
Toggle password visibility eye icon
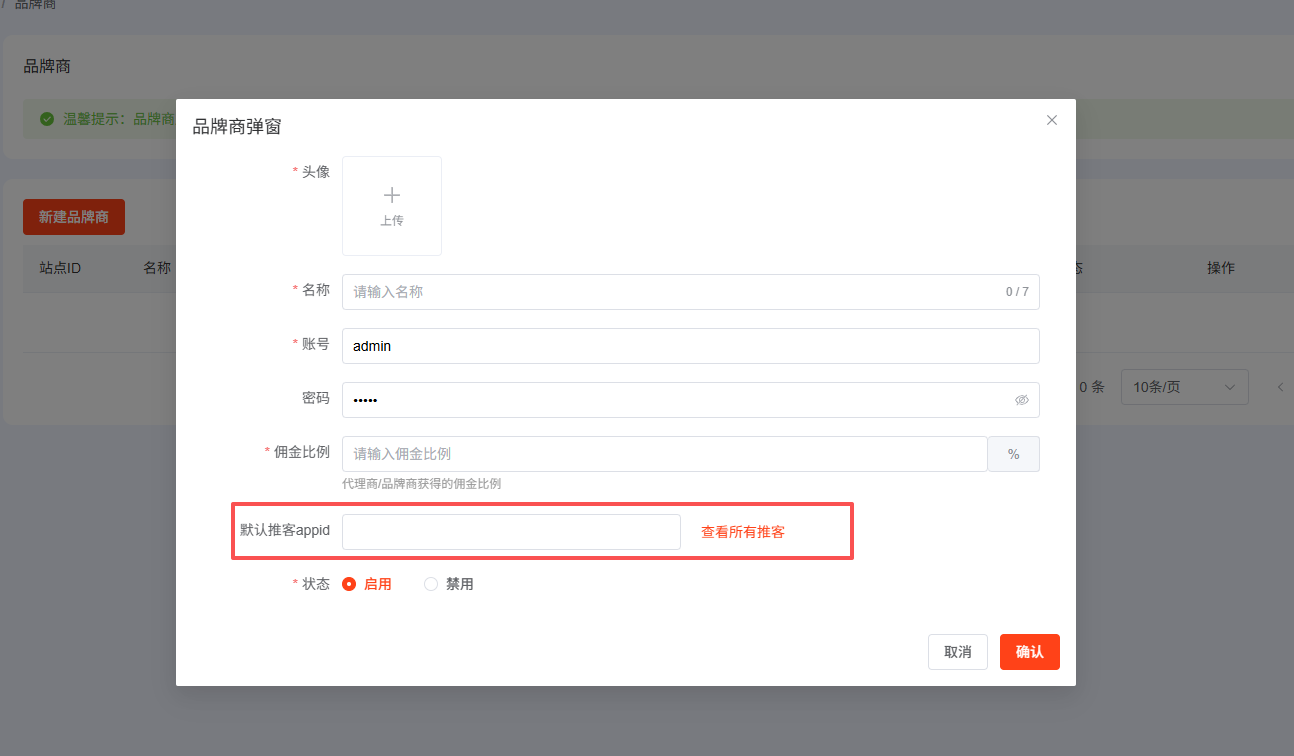pyautogui.click(x=1021, y=400)
